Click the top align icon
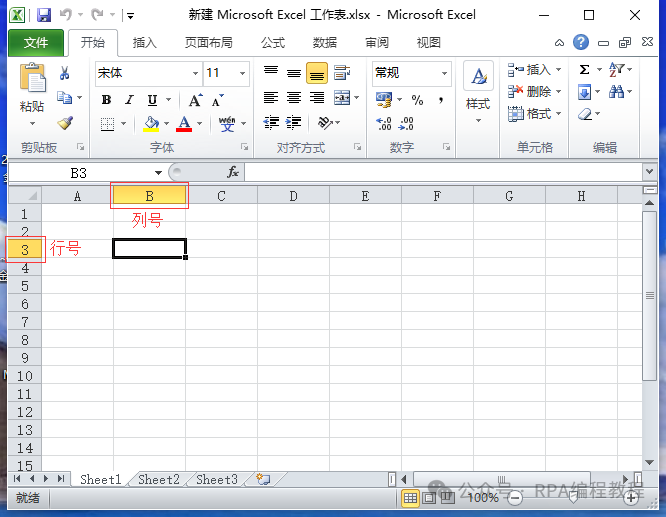Screen dimensions: 666x517 pyautogui.click(x=271, y=72)
